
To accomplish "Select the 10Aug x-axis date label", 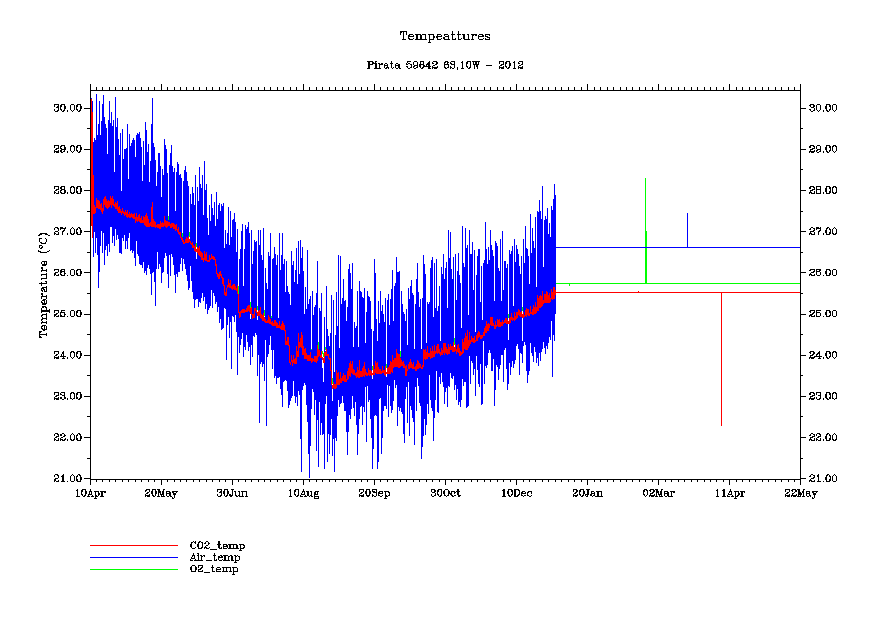I will (303, 493).
